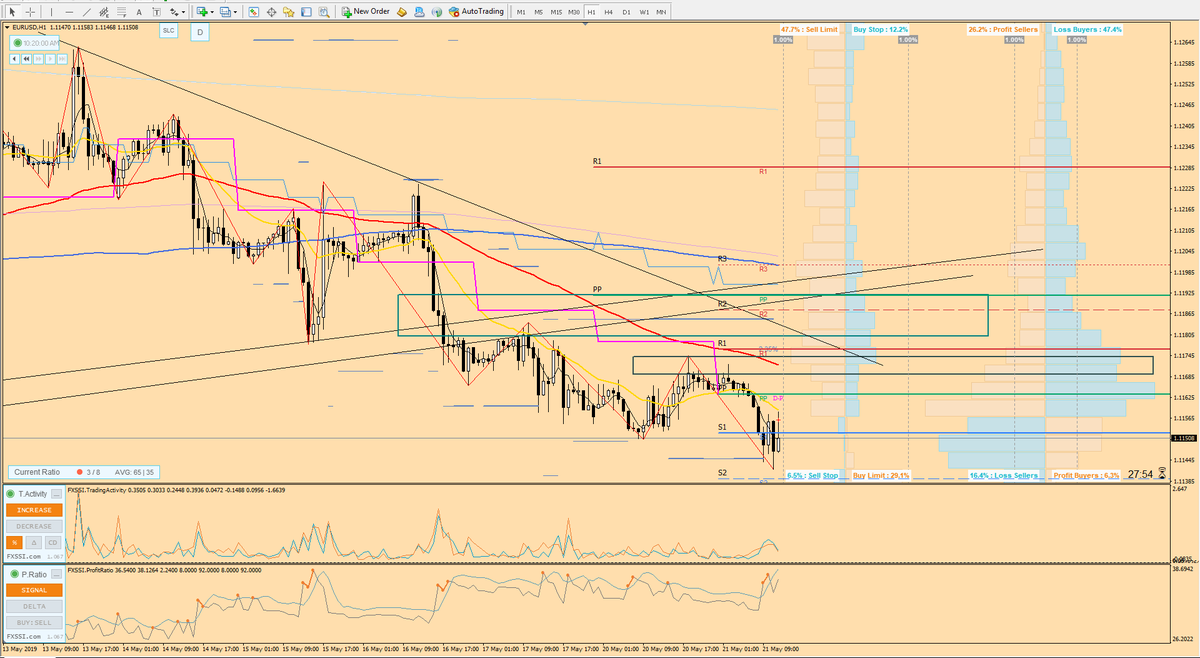Open the Navigator star-folder icon
The height and width of the screenshot is (658, 1200).
coord(288,12)
